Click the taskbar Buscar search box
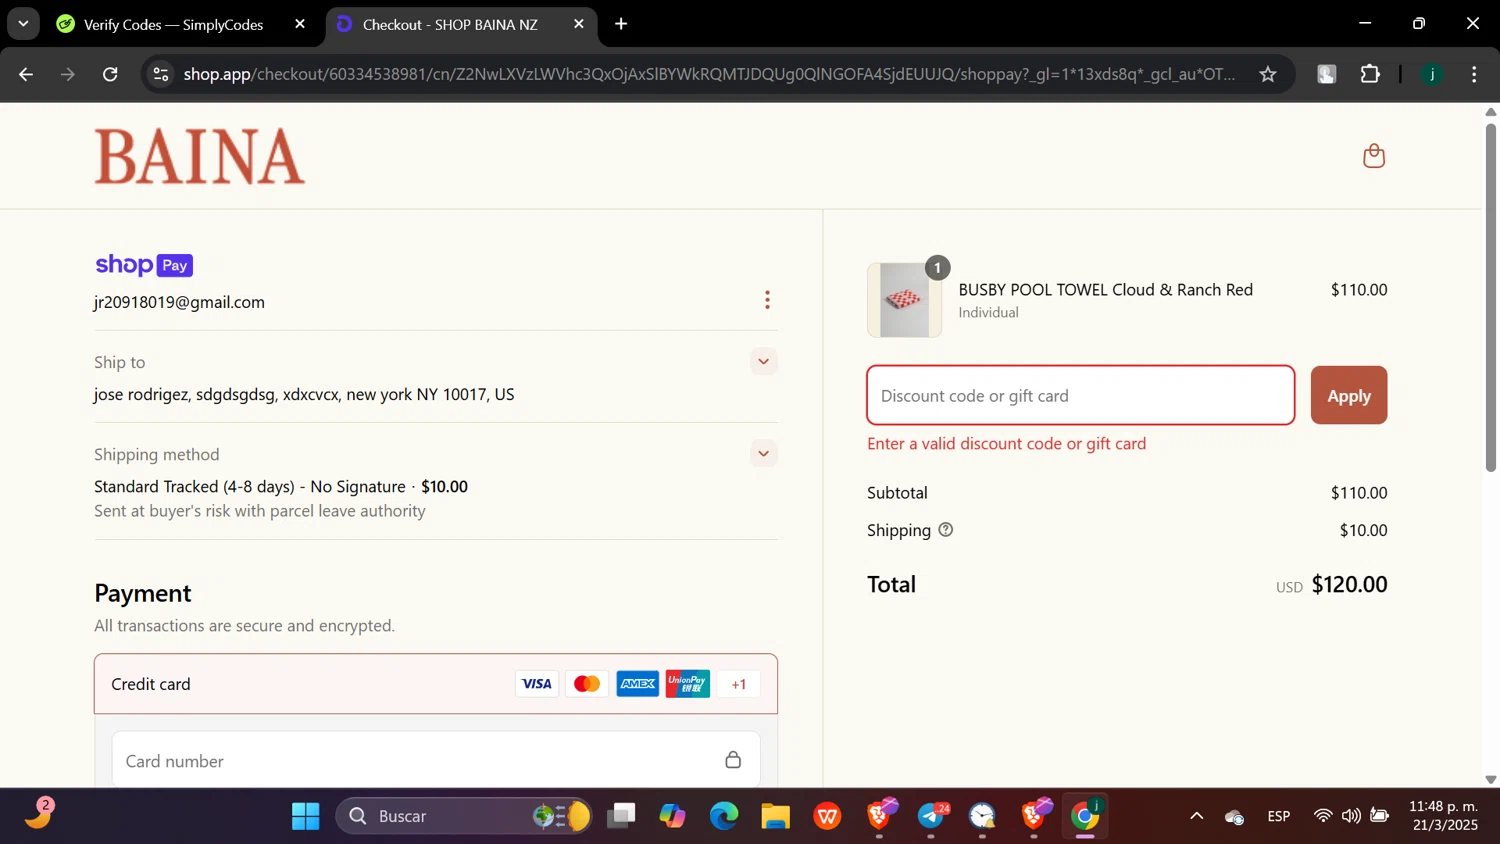 pos(464,816)
